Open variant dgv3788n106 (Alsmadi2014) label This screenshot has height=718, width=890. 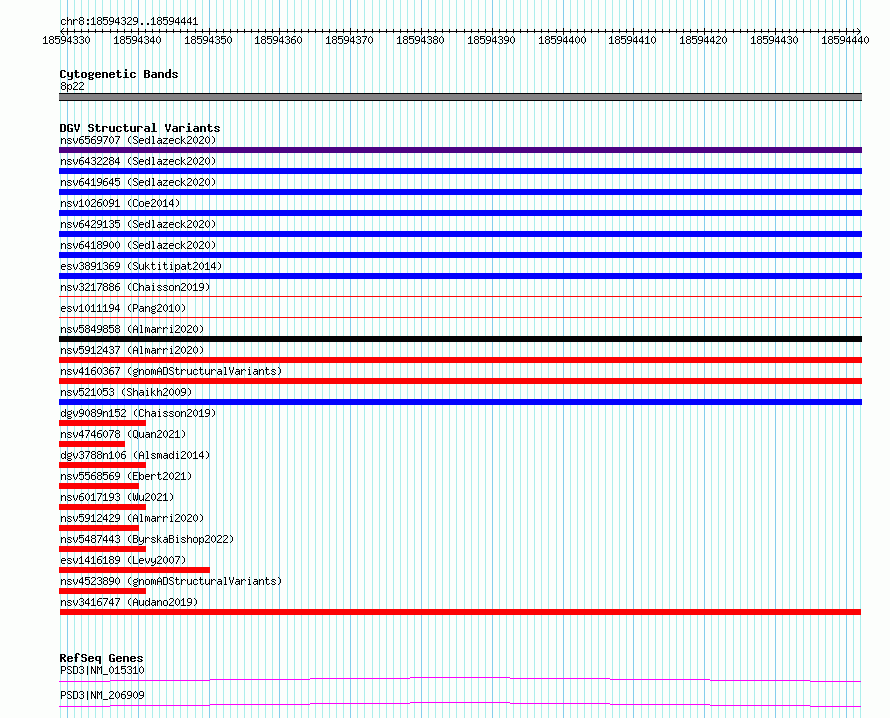tap(135, 455)
